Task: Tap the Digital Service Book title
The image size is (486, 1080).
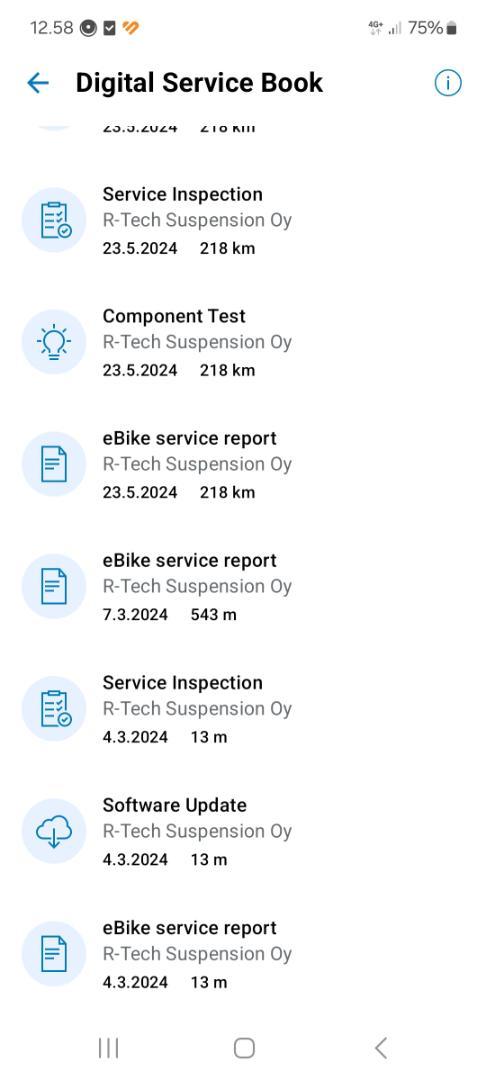Action: pyautogui.click(x=199, y=83)
